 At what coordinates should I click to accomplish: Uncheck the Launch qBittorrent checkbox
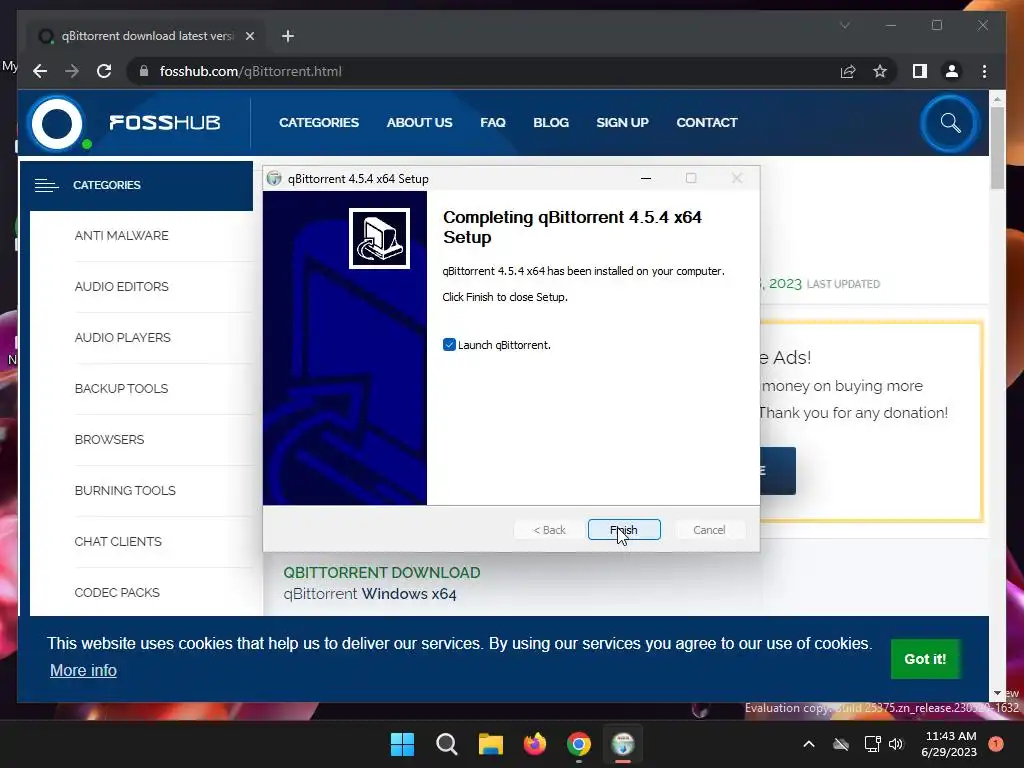click(449, 345)
